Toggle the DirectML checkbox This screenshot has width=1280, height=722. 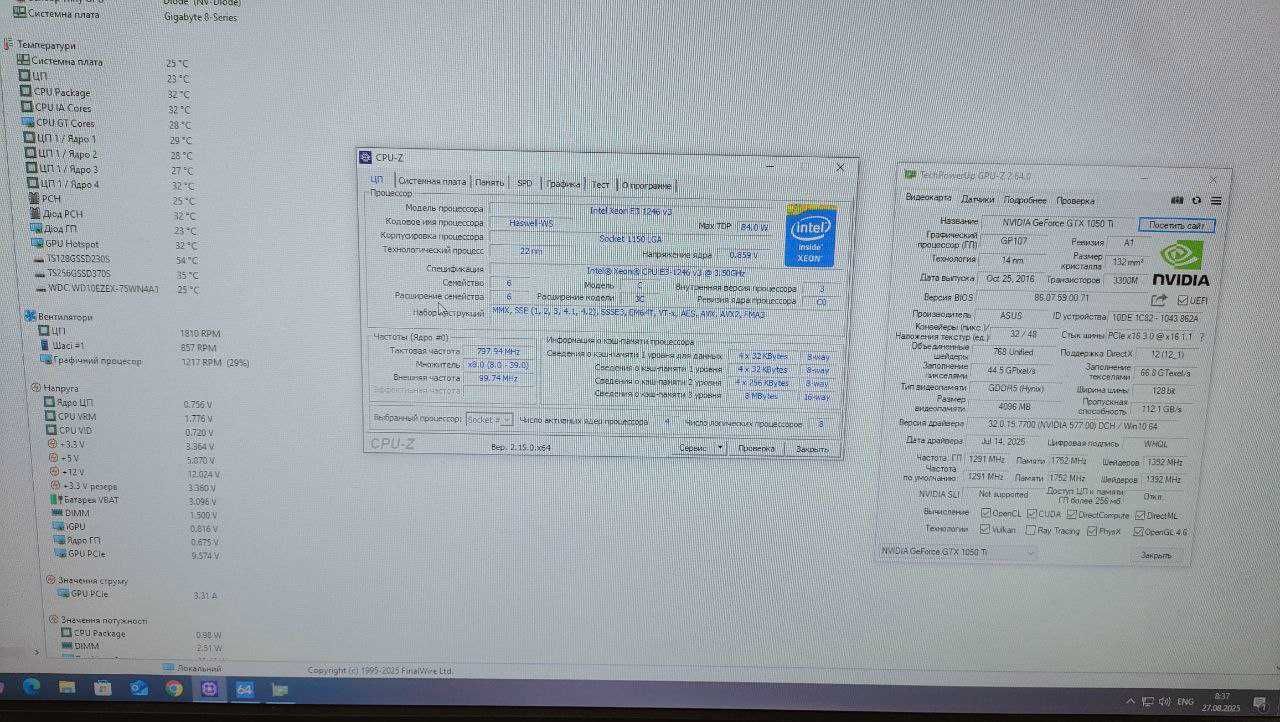pos(1139,516)
